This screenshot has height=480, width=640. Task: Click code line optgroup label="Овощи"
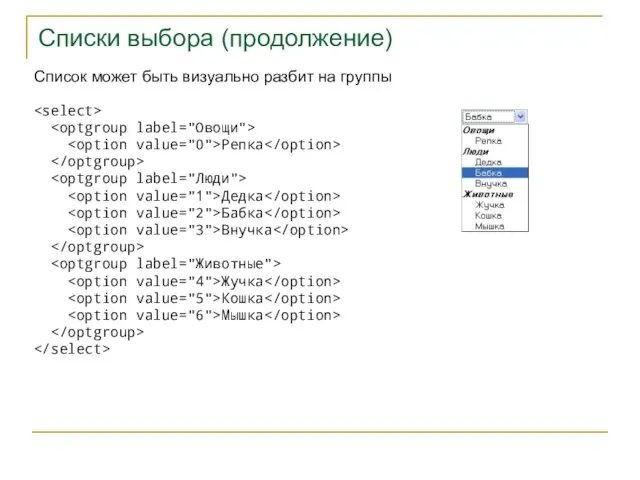[153, 128]
